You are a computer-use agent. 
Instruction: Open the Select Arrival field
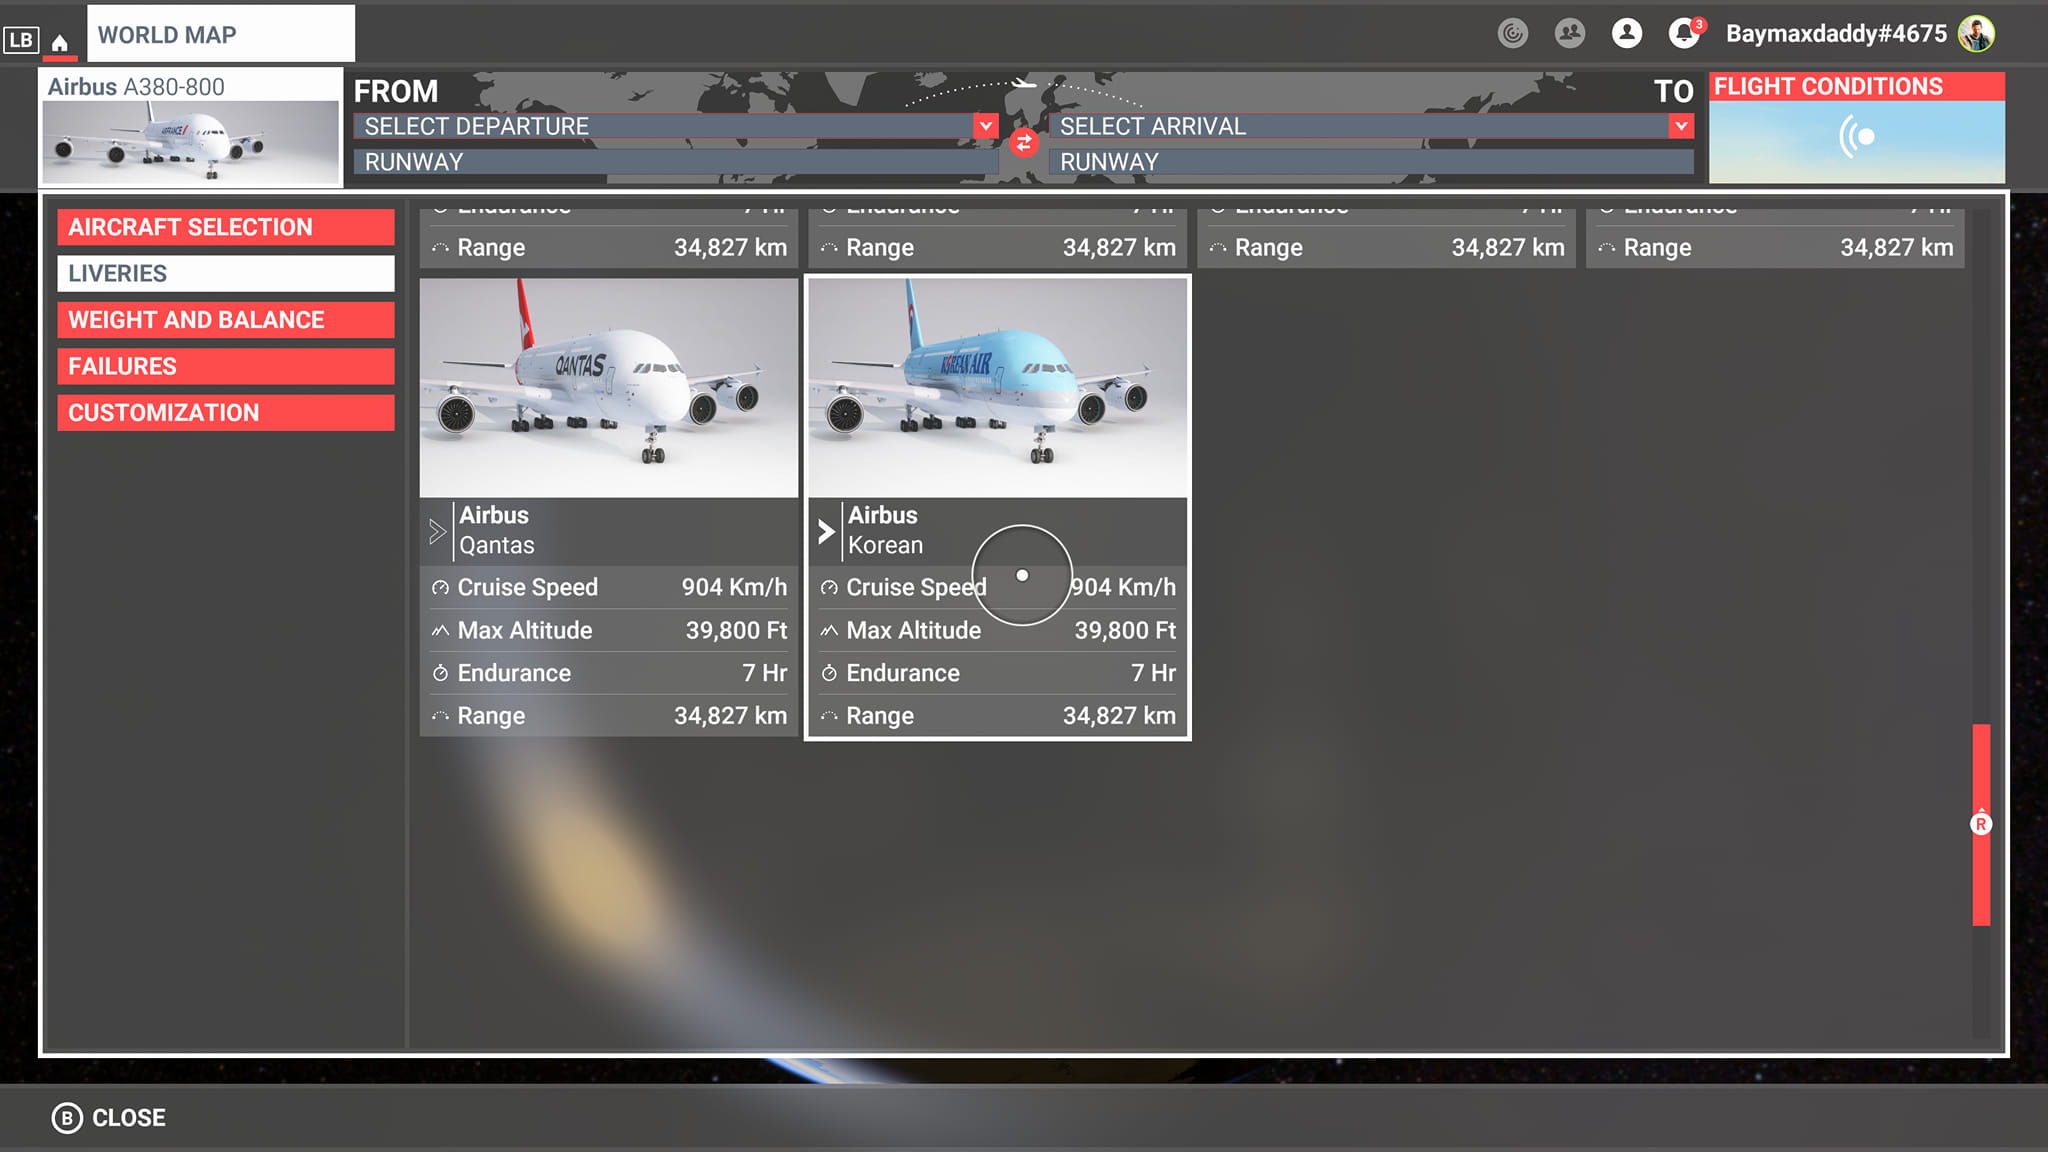(1371, 126)
